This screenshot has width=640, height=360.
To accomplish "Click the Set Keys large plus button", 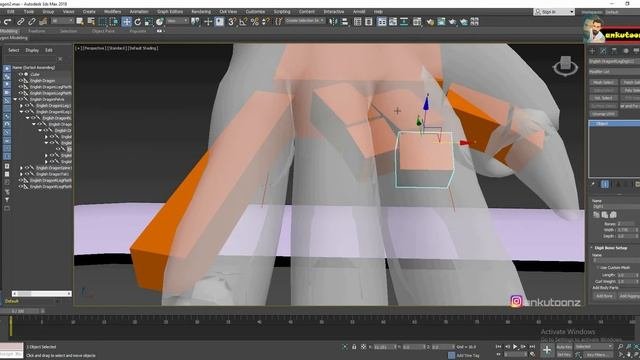I will coord(547,350).
